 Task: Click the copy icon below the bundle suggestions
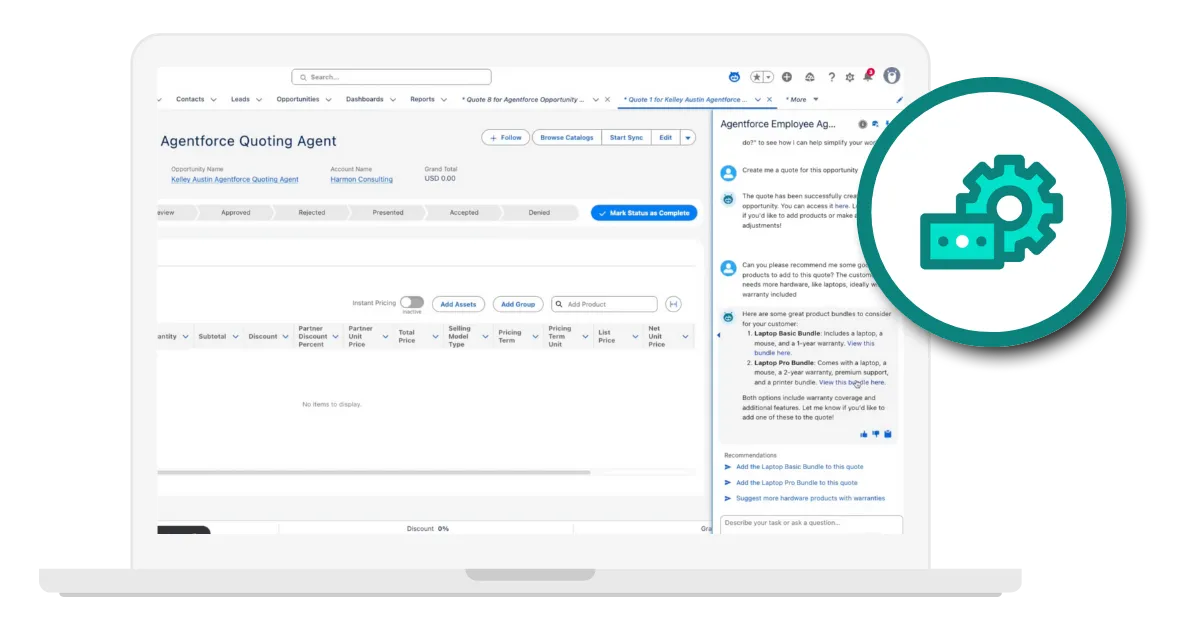click(x=888, y=433)
